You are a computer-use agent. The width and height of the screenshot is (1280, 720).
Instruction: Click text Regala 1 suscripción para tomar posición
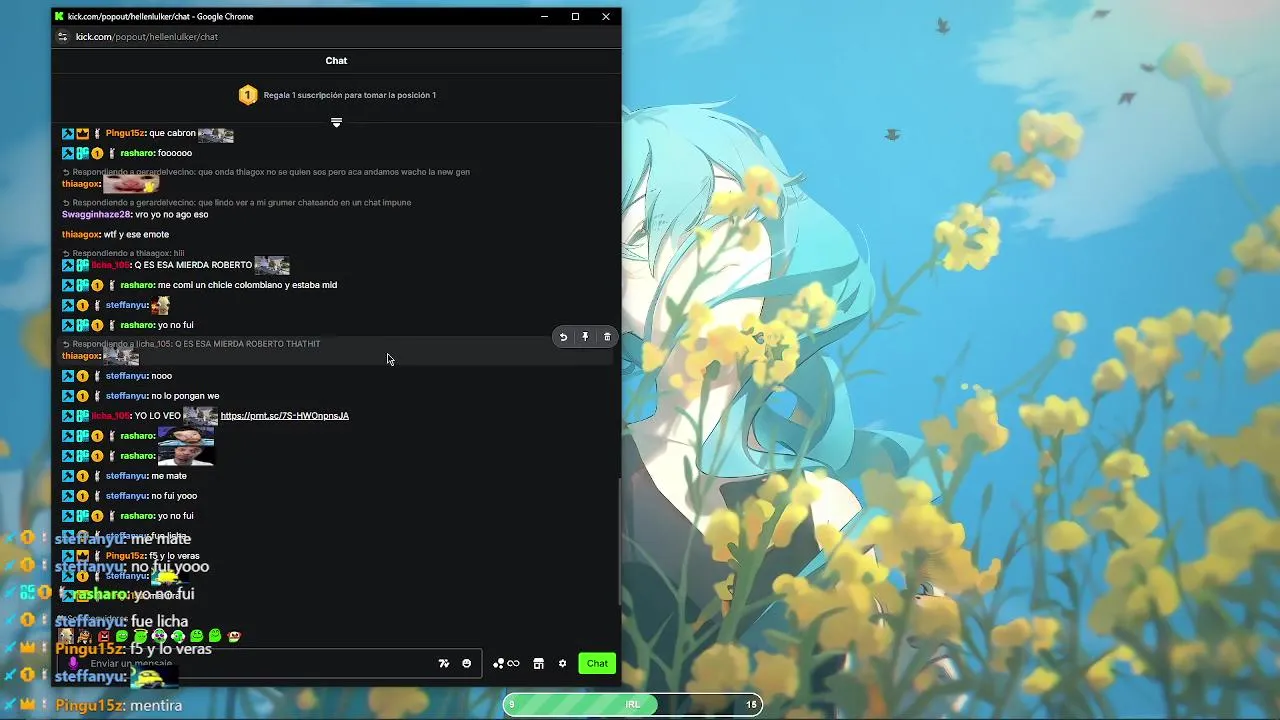[x=350, y=95]
